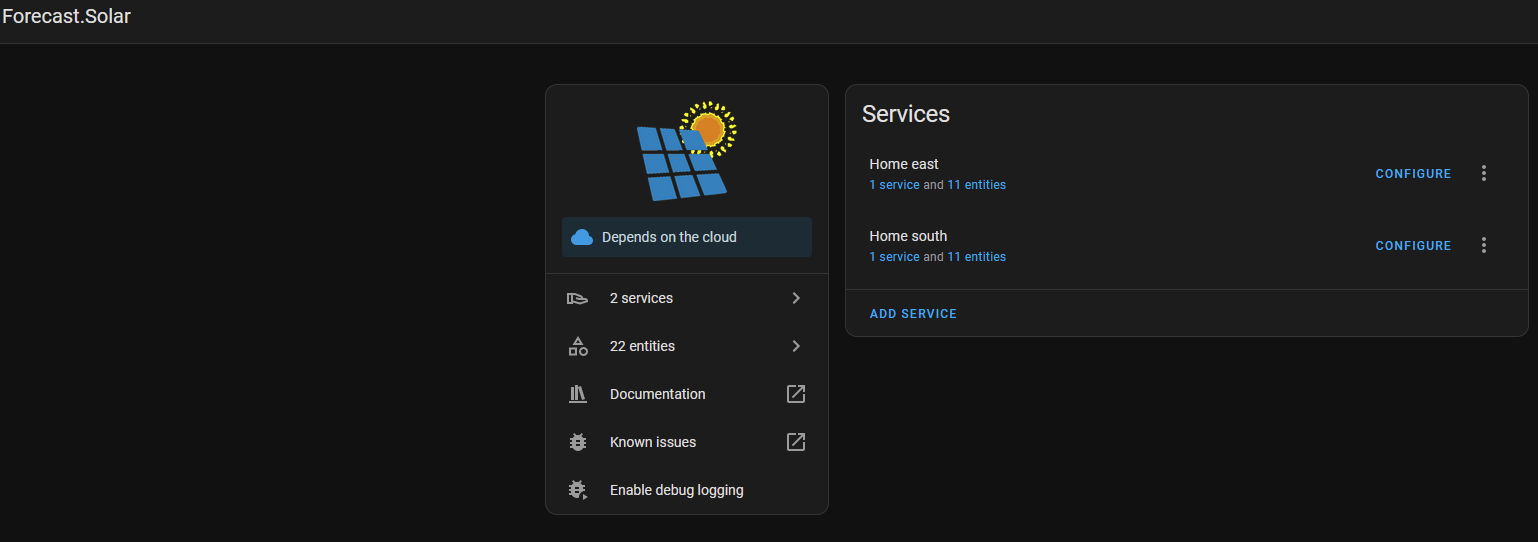The image size is (1538, 542).
Task: Select the 22 entities row
Action: [x=687, y=346]
